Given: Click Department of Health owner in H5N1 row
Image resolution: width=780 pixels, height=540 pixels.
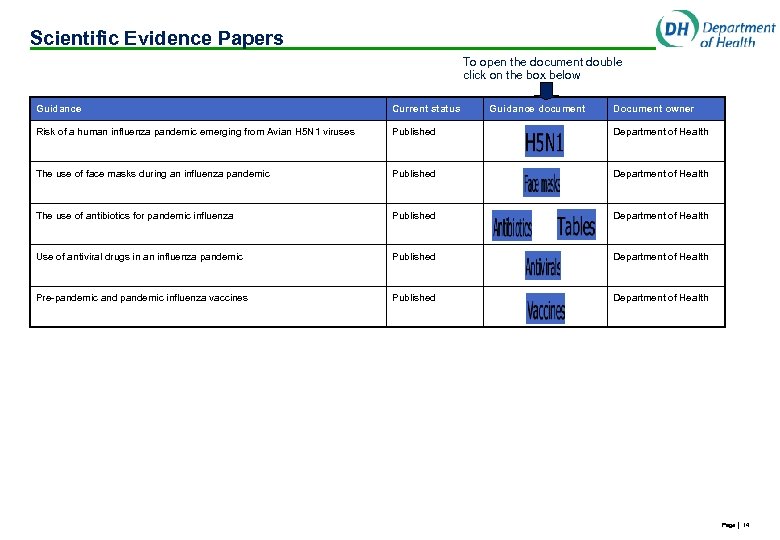Looking at the screenshot, I should tap(661, 132).
